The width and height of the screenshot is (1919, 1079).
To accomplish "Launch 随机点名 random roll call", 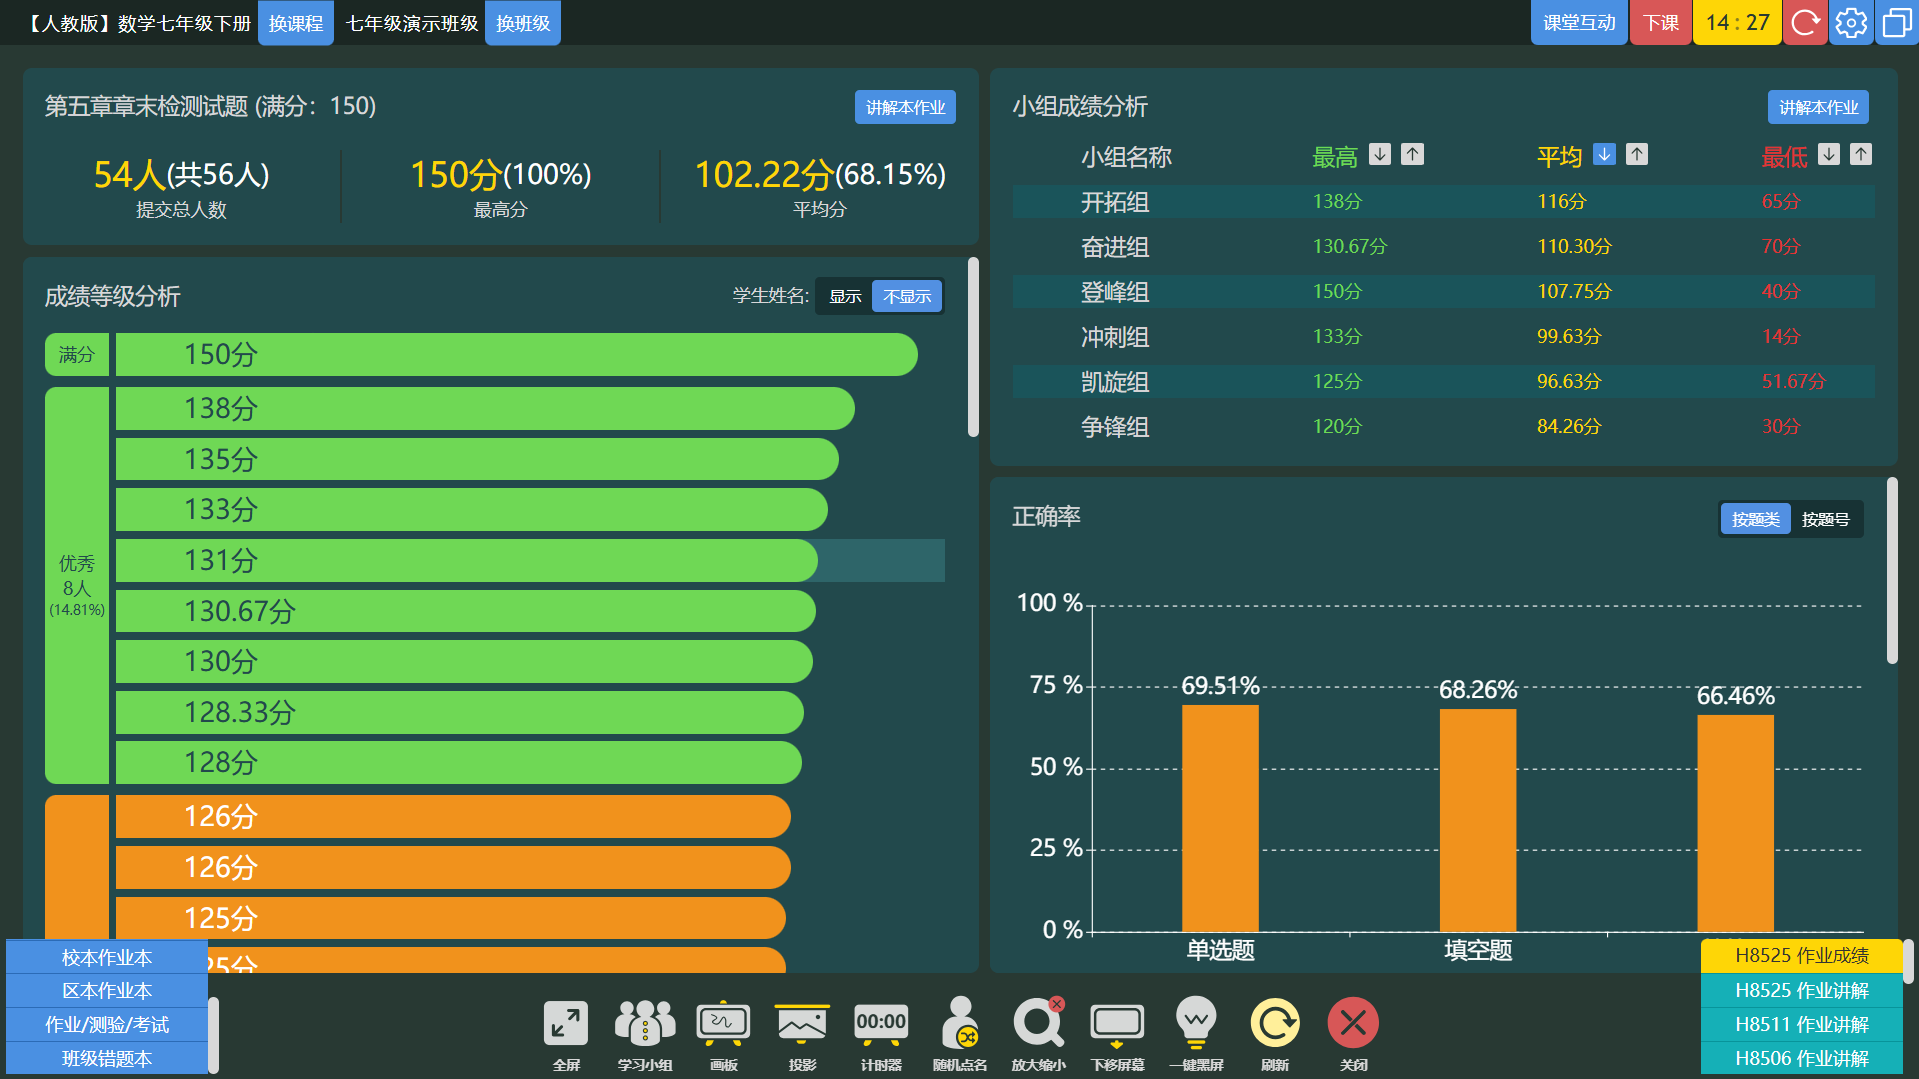I will [960, 1025].
